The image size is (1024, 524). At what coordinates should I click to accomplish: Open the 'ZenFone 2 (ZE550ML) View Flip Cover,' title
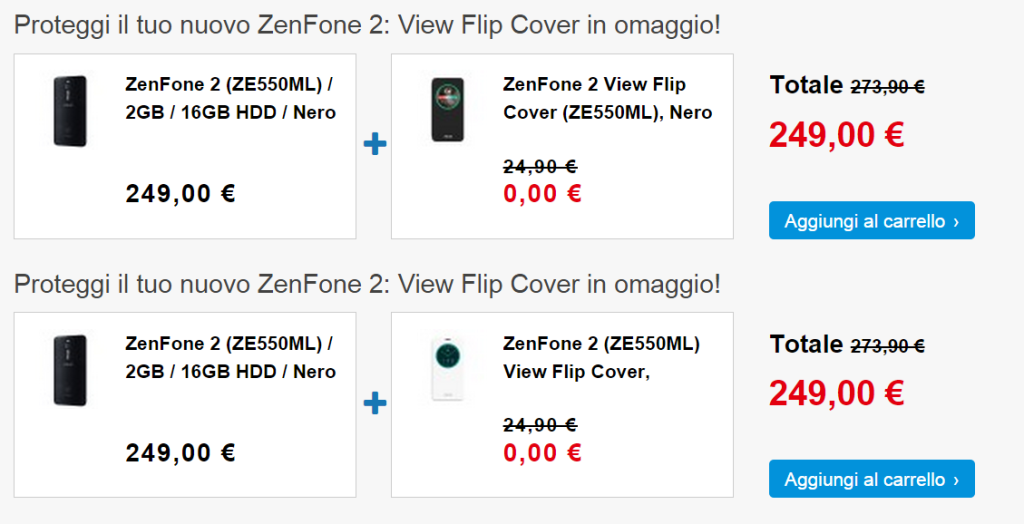tap(601, 357)
